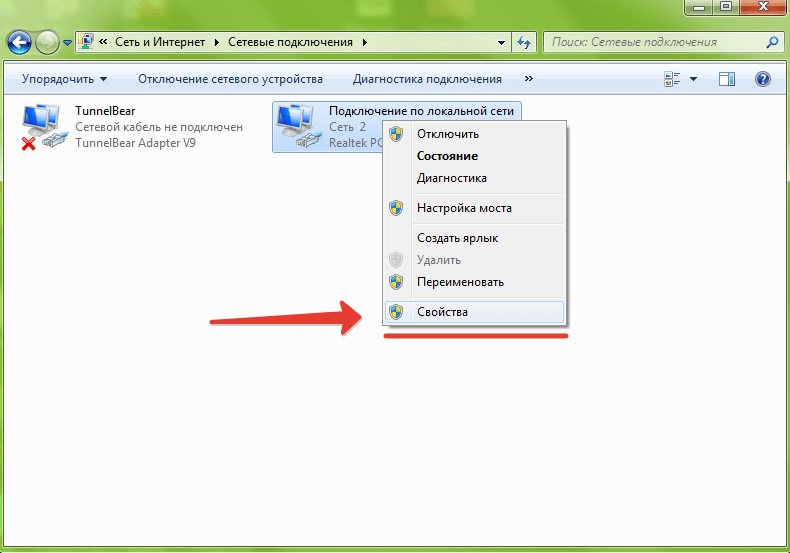The width and height of the screenshot is (790, 553).
Task: Choose 'Настройка моста' in context menu
Action: (474, 208)
